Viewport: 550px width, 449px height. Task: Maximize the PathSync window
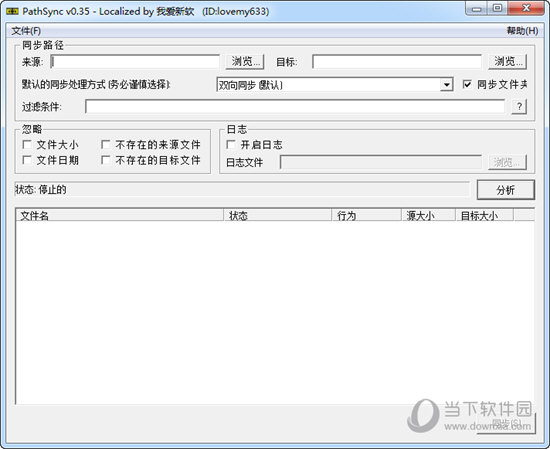pyautogui.click(x=497, y=9)
